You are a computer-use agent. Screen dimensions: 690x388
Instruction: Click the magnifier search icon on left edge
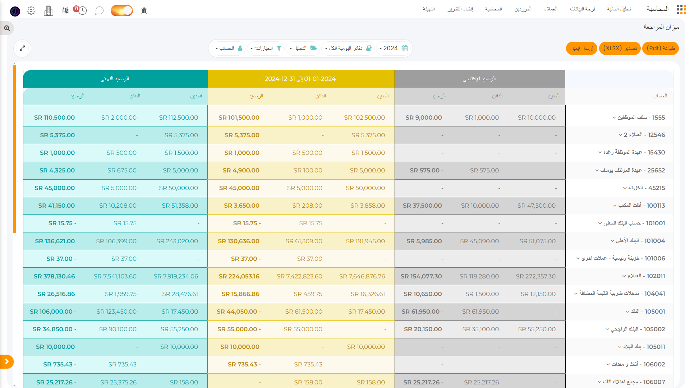click(7, 28)
